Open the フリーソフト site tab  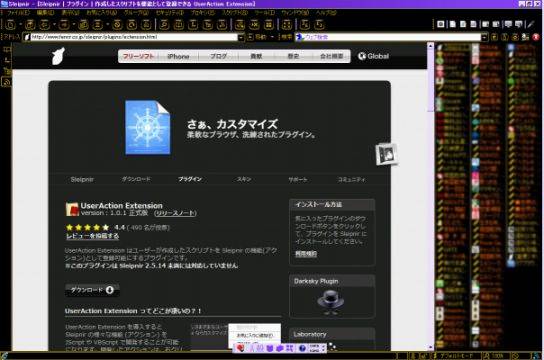point(138,56)
